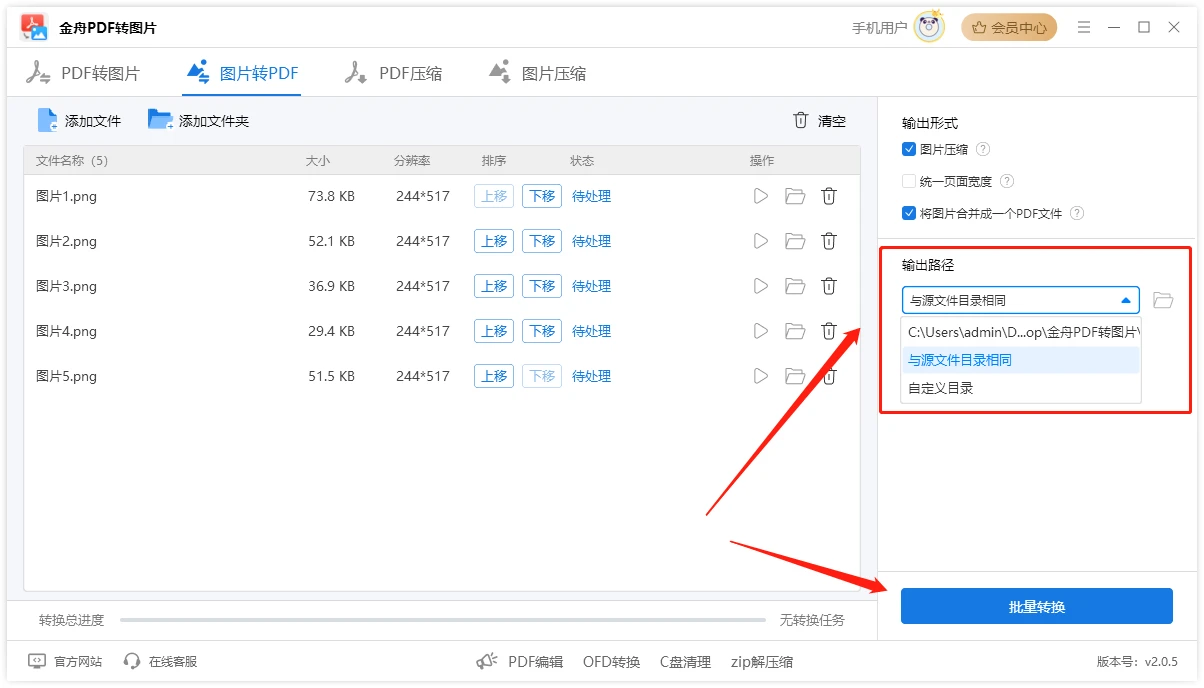Click the 批量转换 button
This screenshot has width=1204, height=688.
pyautogui.click(x=1036, y=606)
